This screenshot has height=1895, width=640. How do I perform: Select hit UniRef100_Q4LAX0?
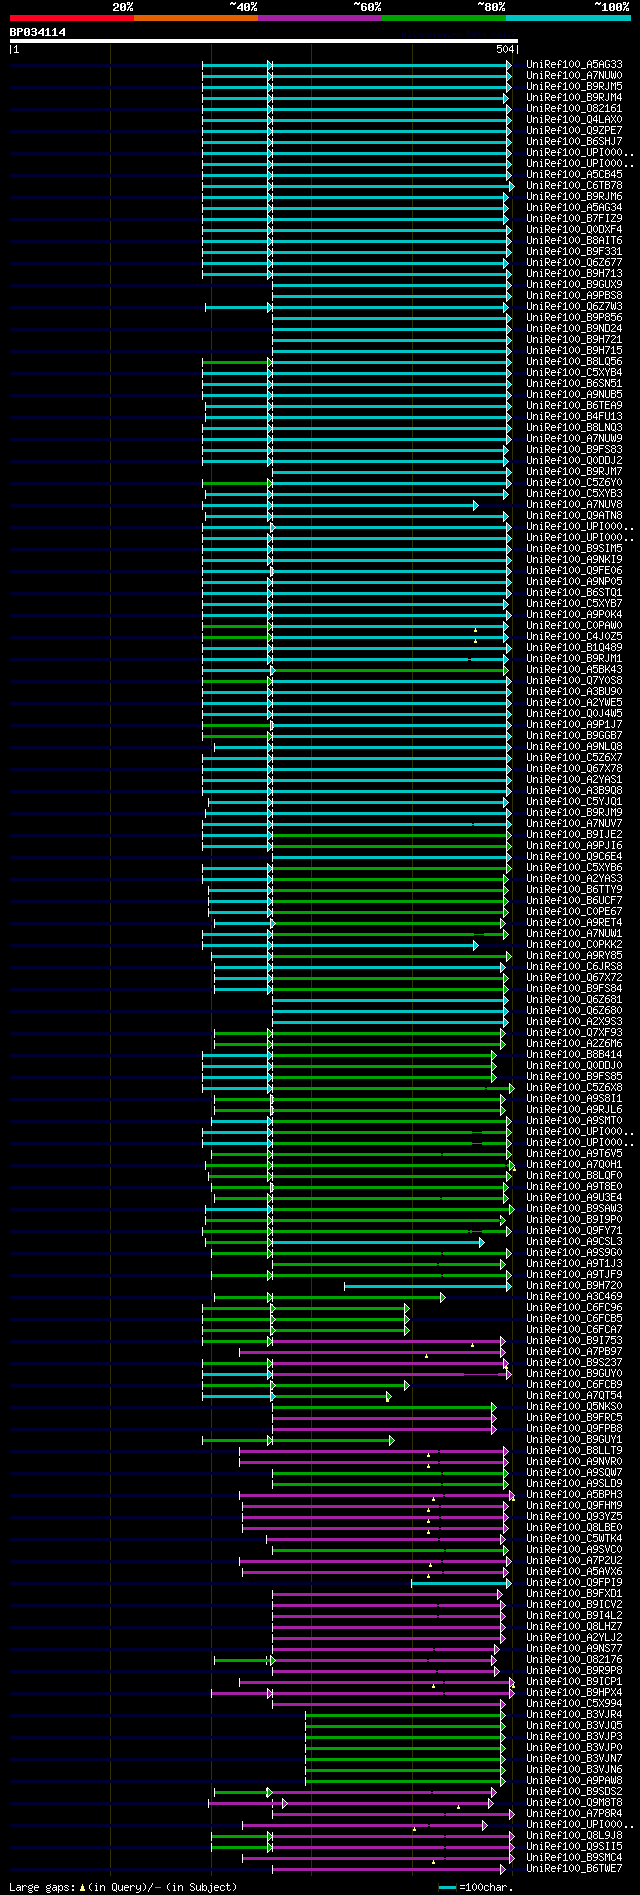[574, 120]
